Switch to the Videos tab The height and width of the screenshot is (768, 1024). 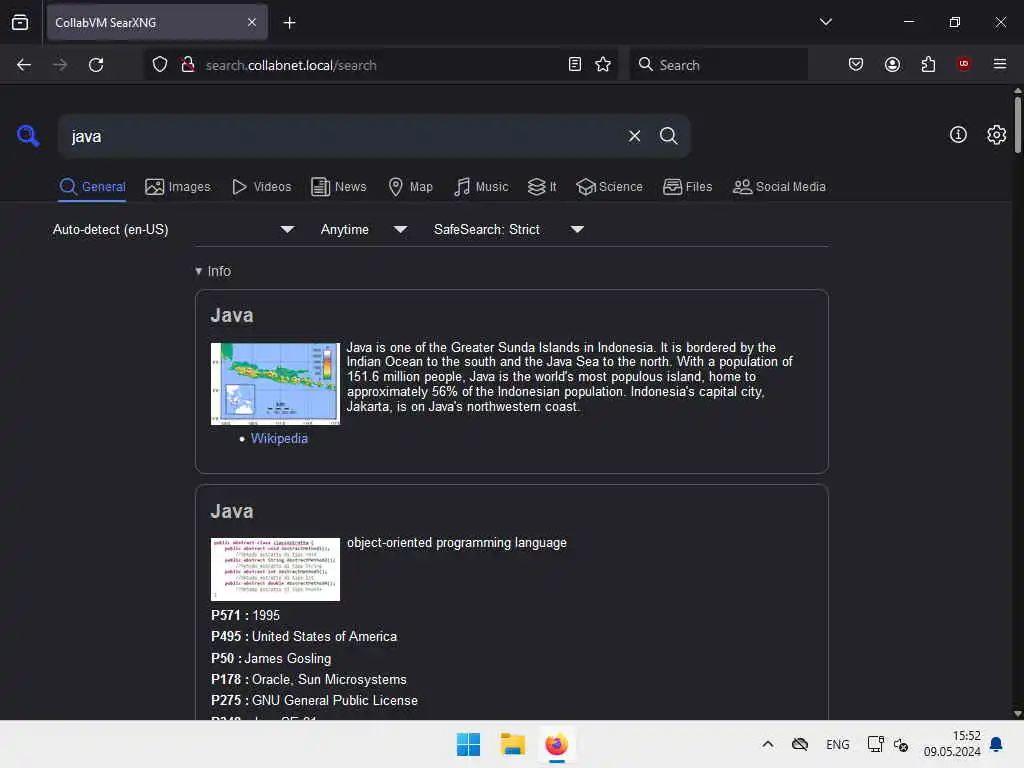point(261,187)
